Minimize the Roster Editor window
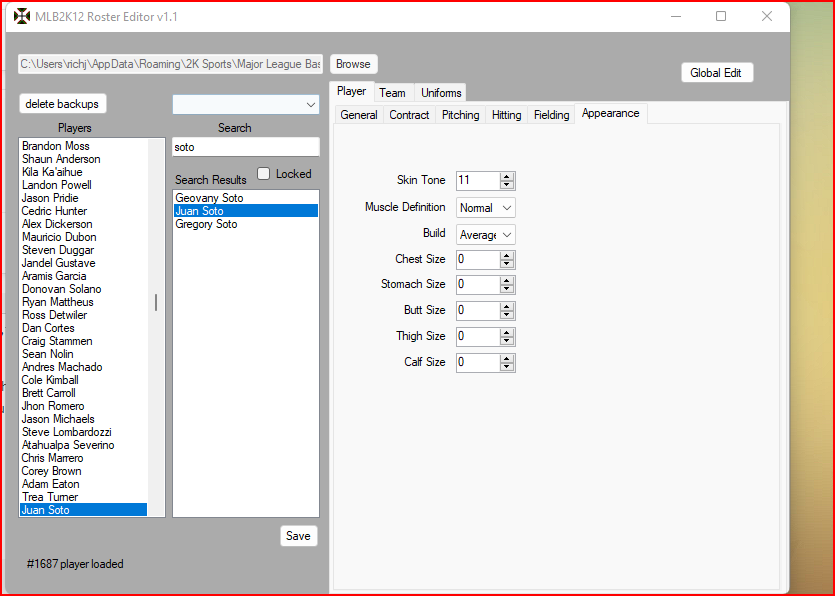The height and width of the screenshot is (596, 835). point(676,17)
